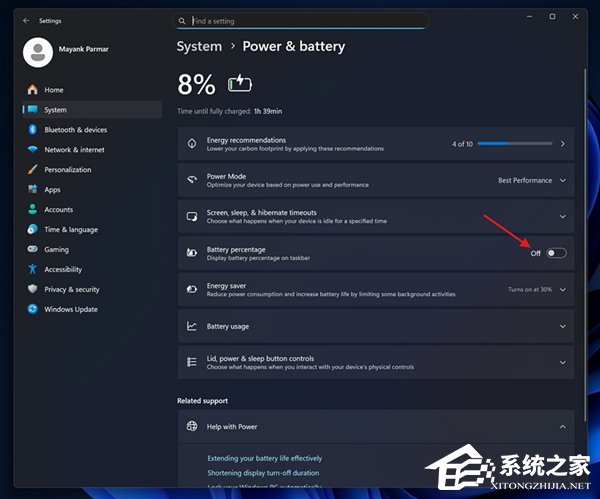
Task: Click the Privacy & security shield icon
Action: pyautogui.click(x=33, y=289)
